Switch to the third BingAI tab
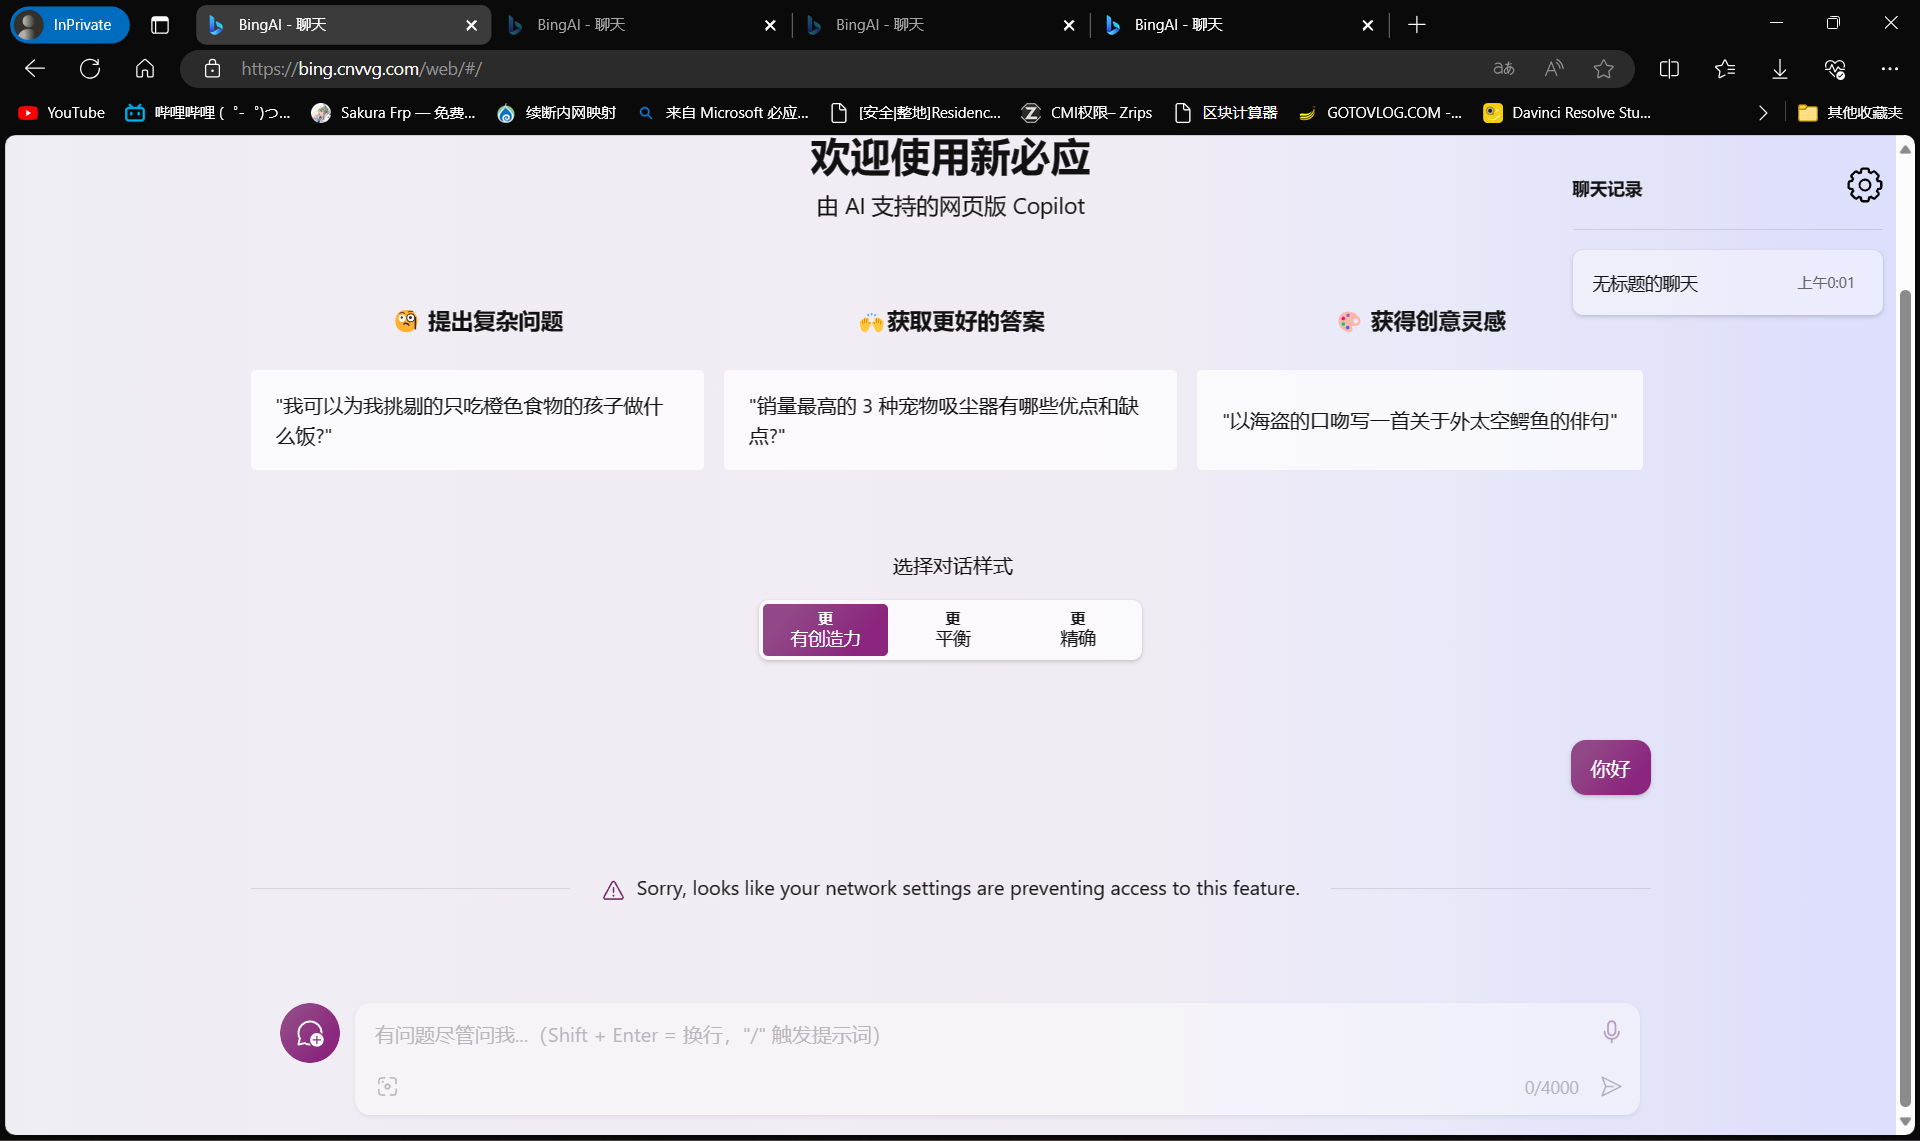Screen dimensions: 1920x1141 (x=941, y=25)
